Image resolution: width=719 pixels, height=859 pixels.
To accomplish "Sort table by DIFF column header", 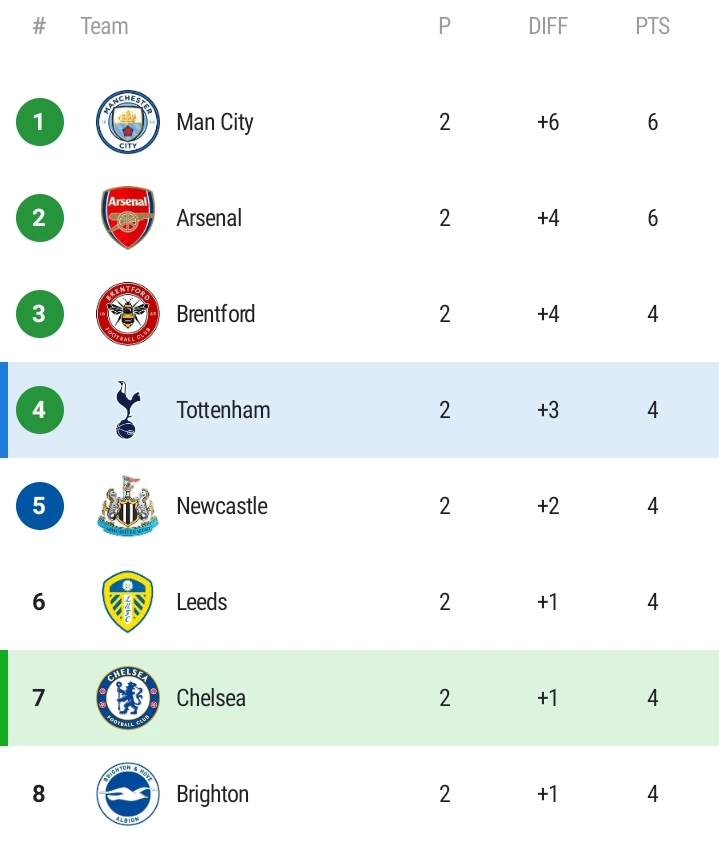I will (548, 26).
